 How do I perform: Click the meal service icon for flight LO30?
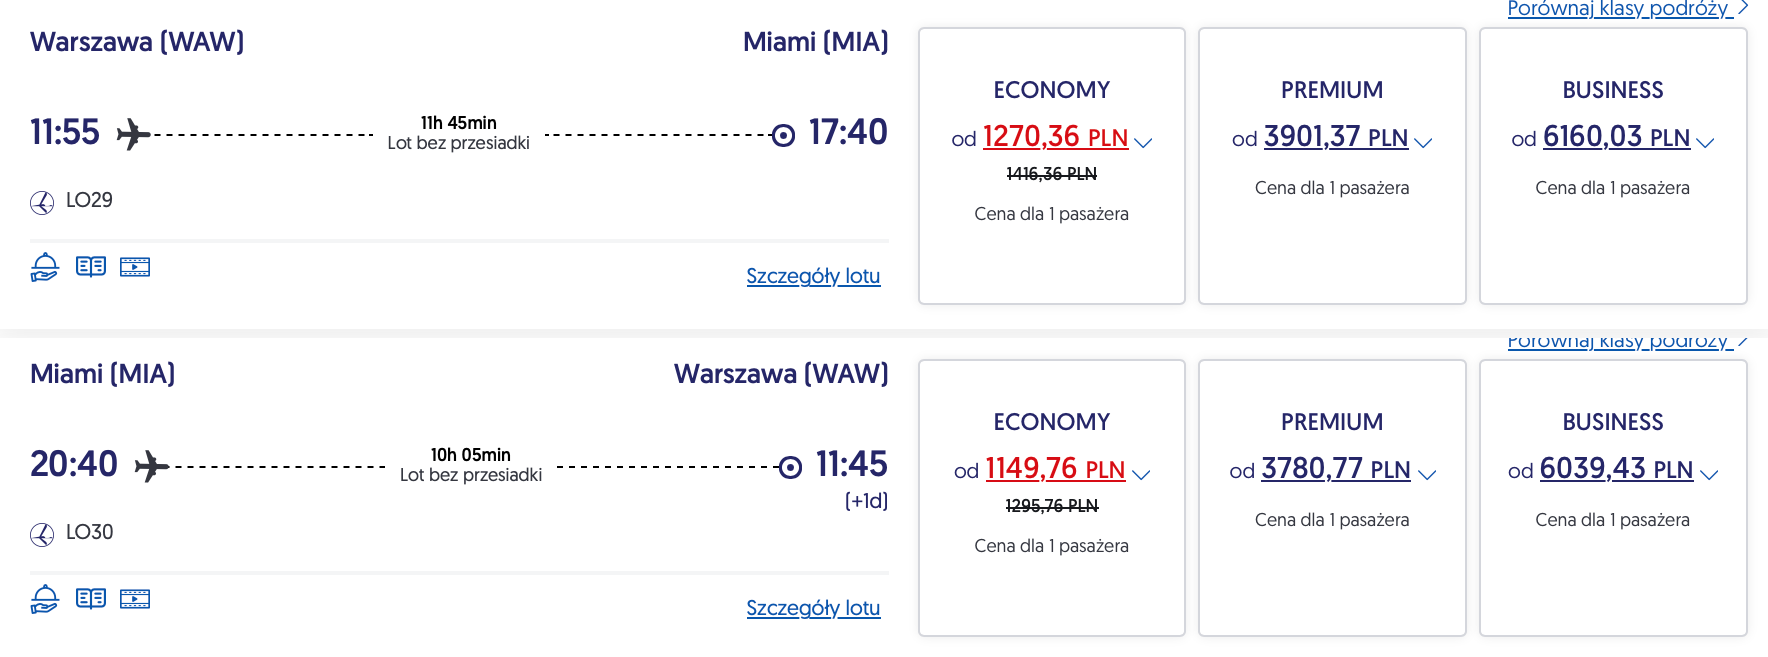coord(45,599)
